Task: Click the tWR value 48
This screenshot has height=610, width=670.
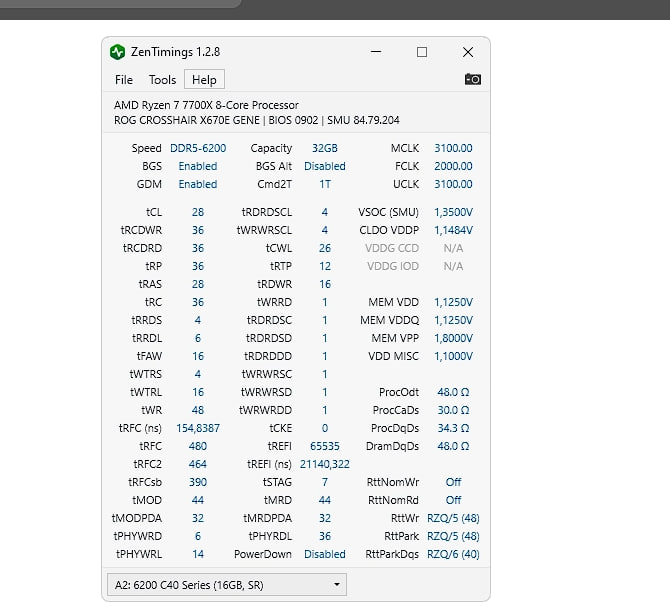Action: click(198, 410)
